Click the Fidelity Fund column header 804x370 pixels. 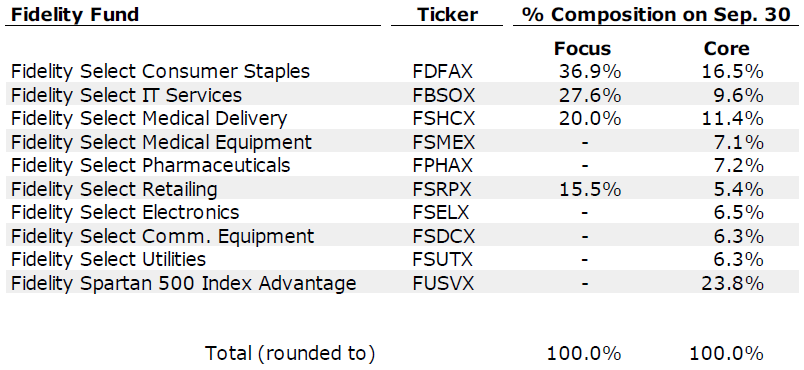[75, 14]
